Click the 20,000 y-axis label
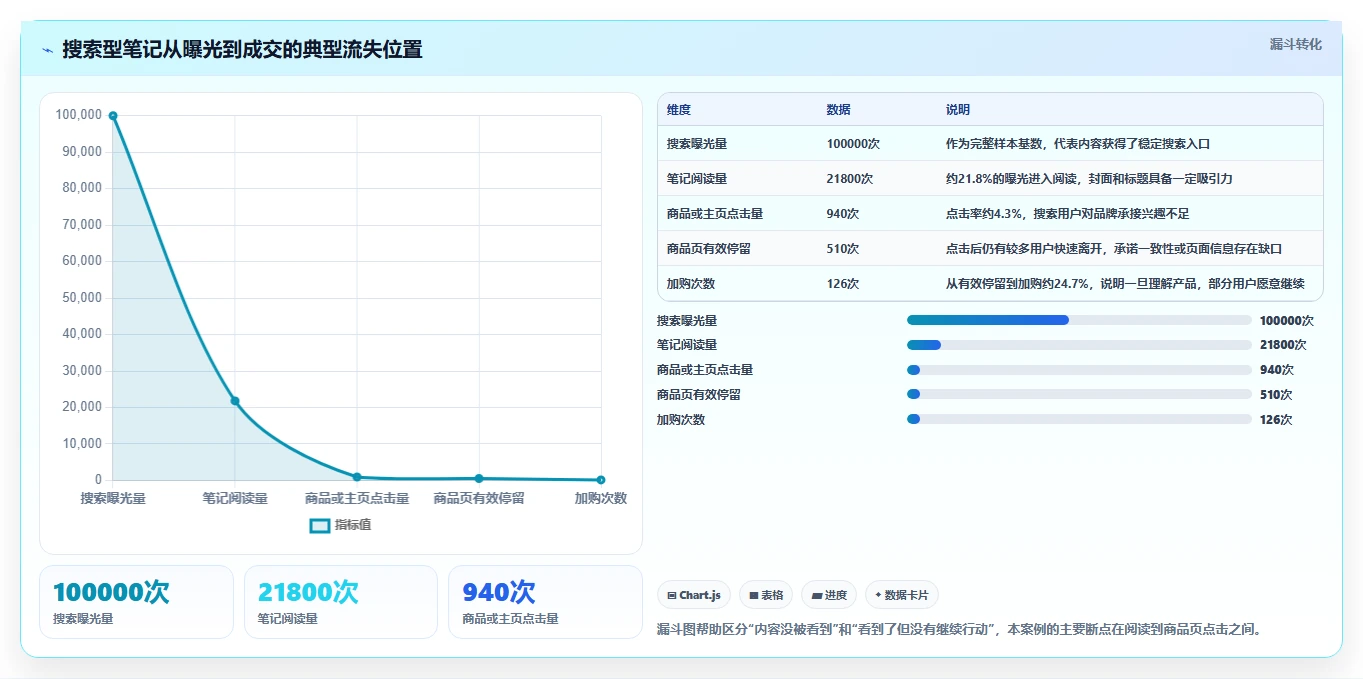 pos(81,407)
